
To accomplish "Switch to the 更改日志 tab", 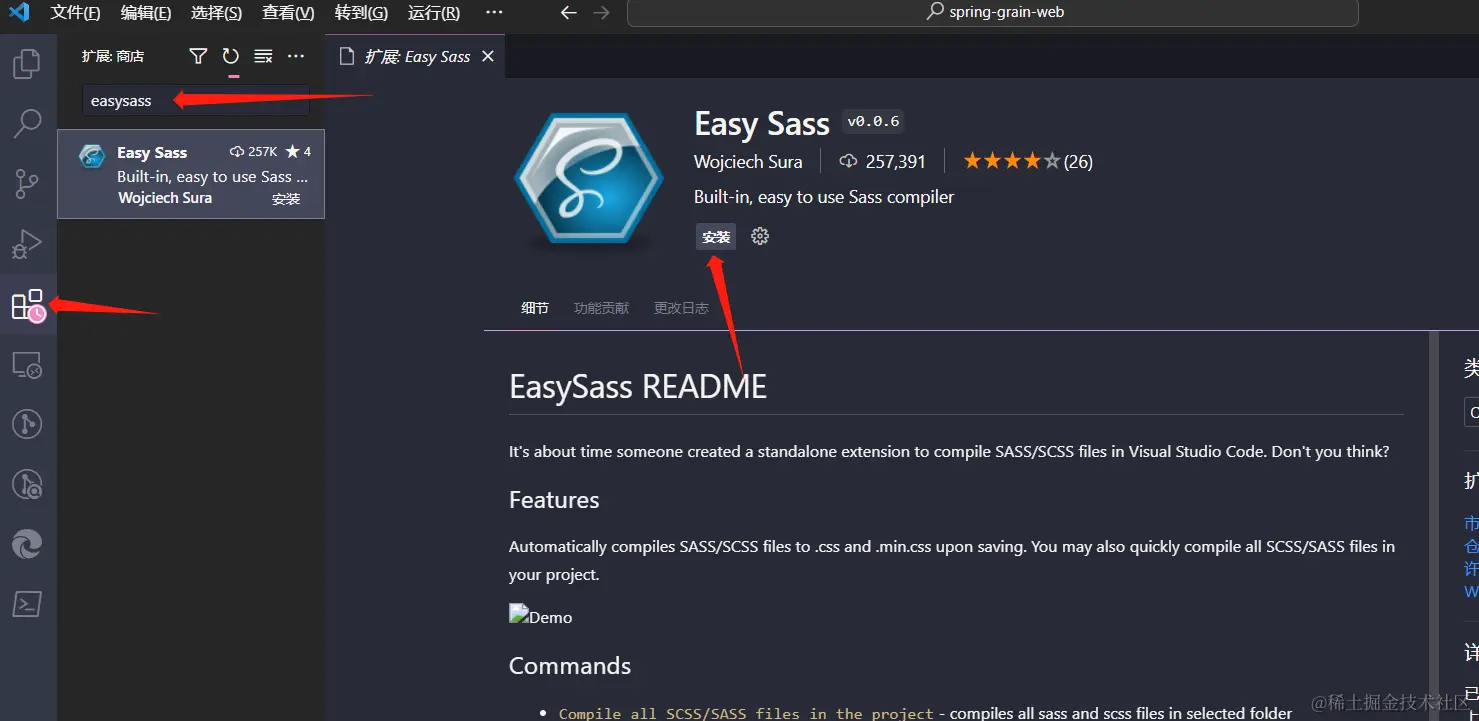I will tap(681, 308).
